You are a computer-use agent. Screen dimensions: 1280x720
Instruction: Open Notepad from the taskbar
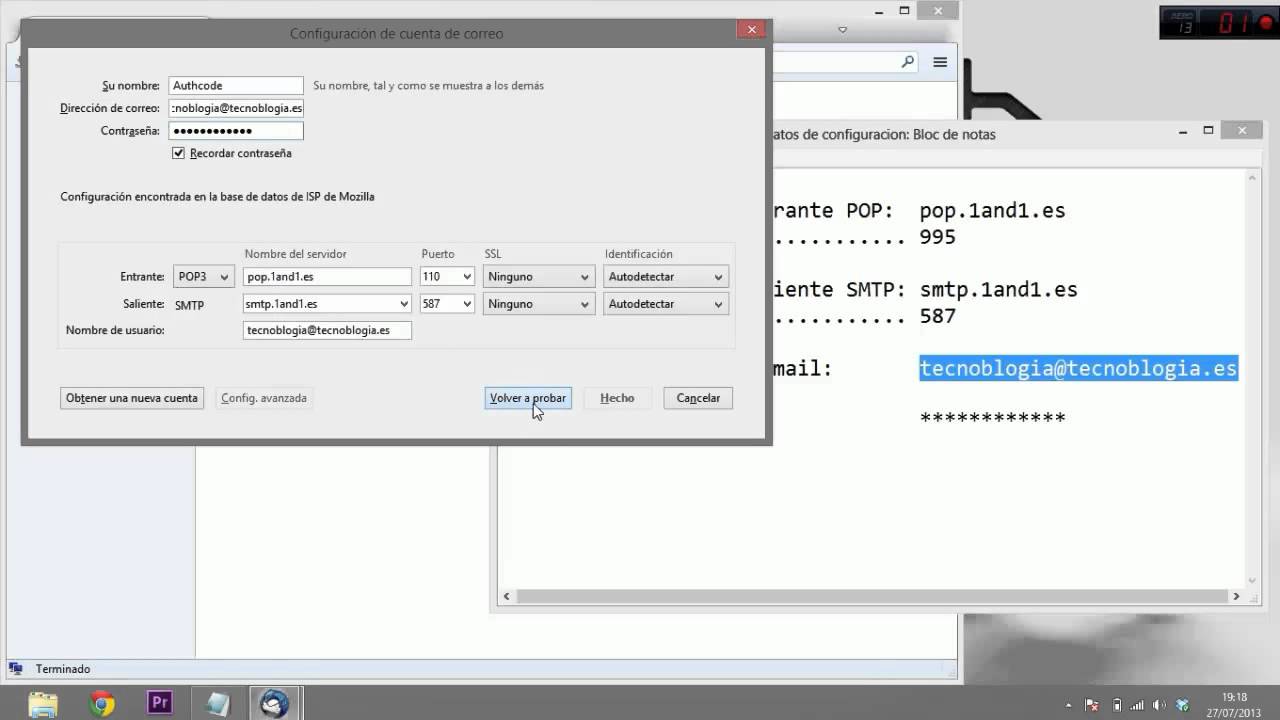tap(216, 705)
